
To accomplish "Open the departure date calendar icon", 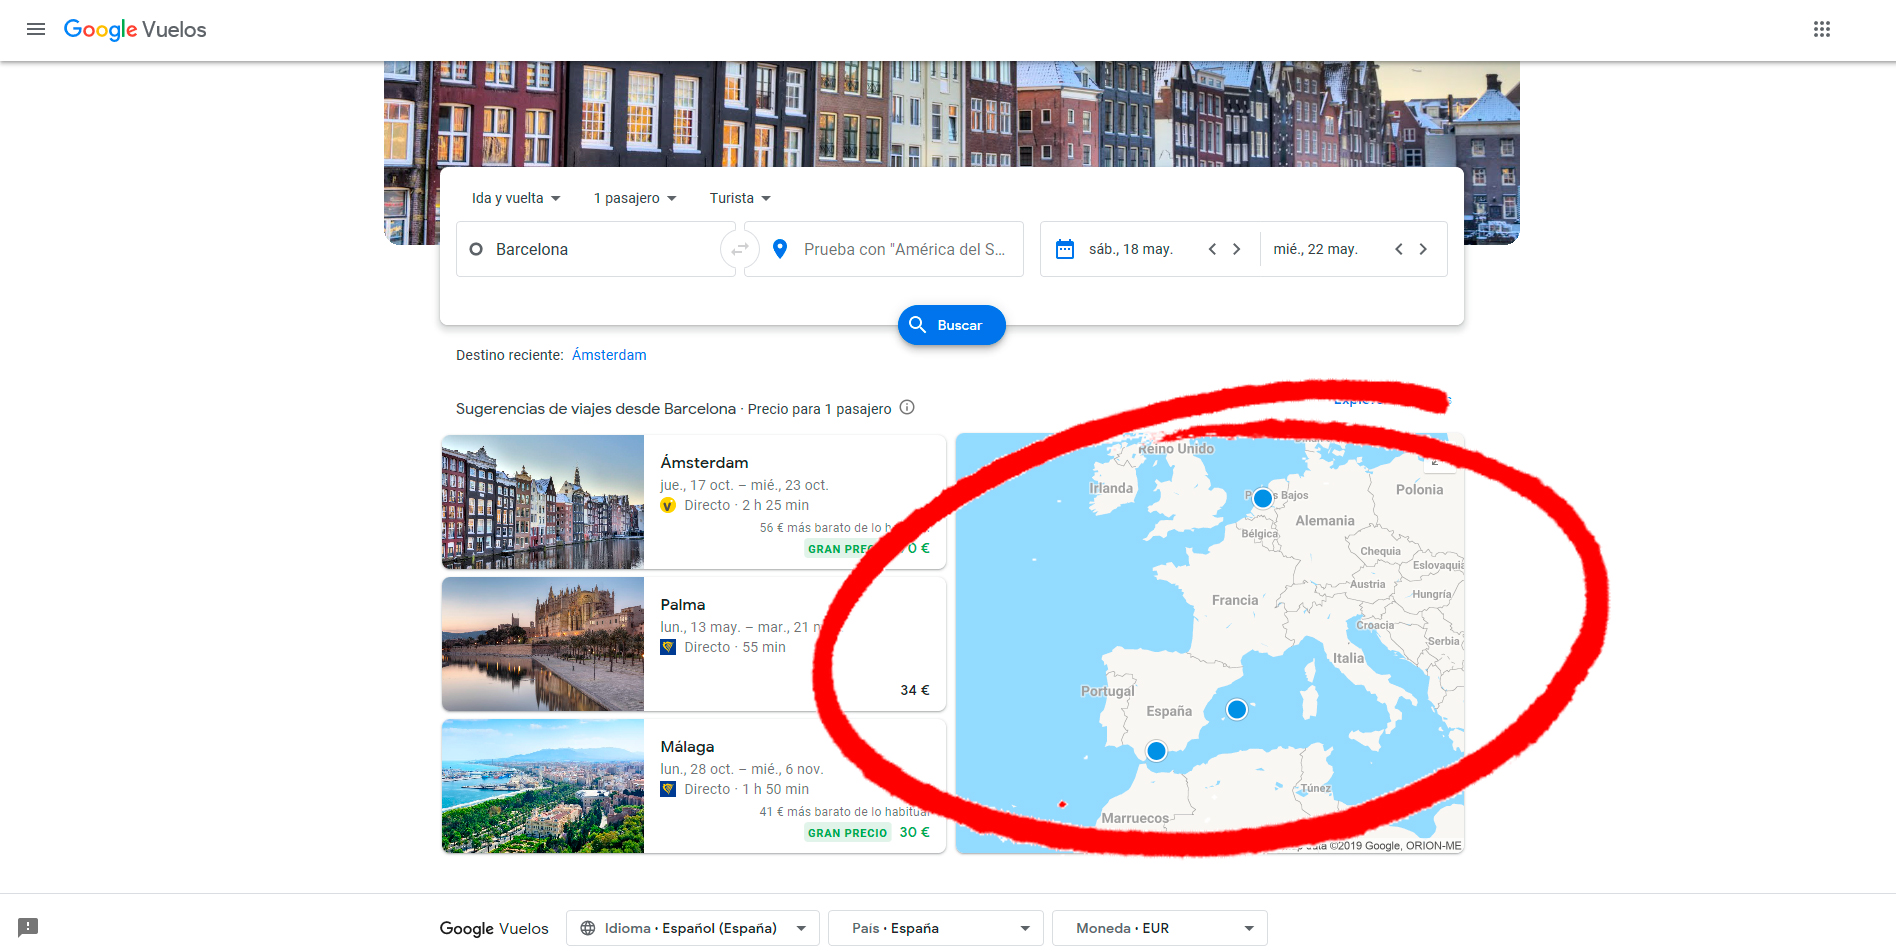I will 1065,249.
